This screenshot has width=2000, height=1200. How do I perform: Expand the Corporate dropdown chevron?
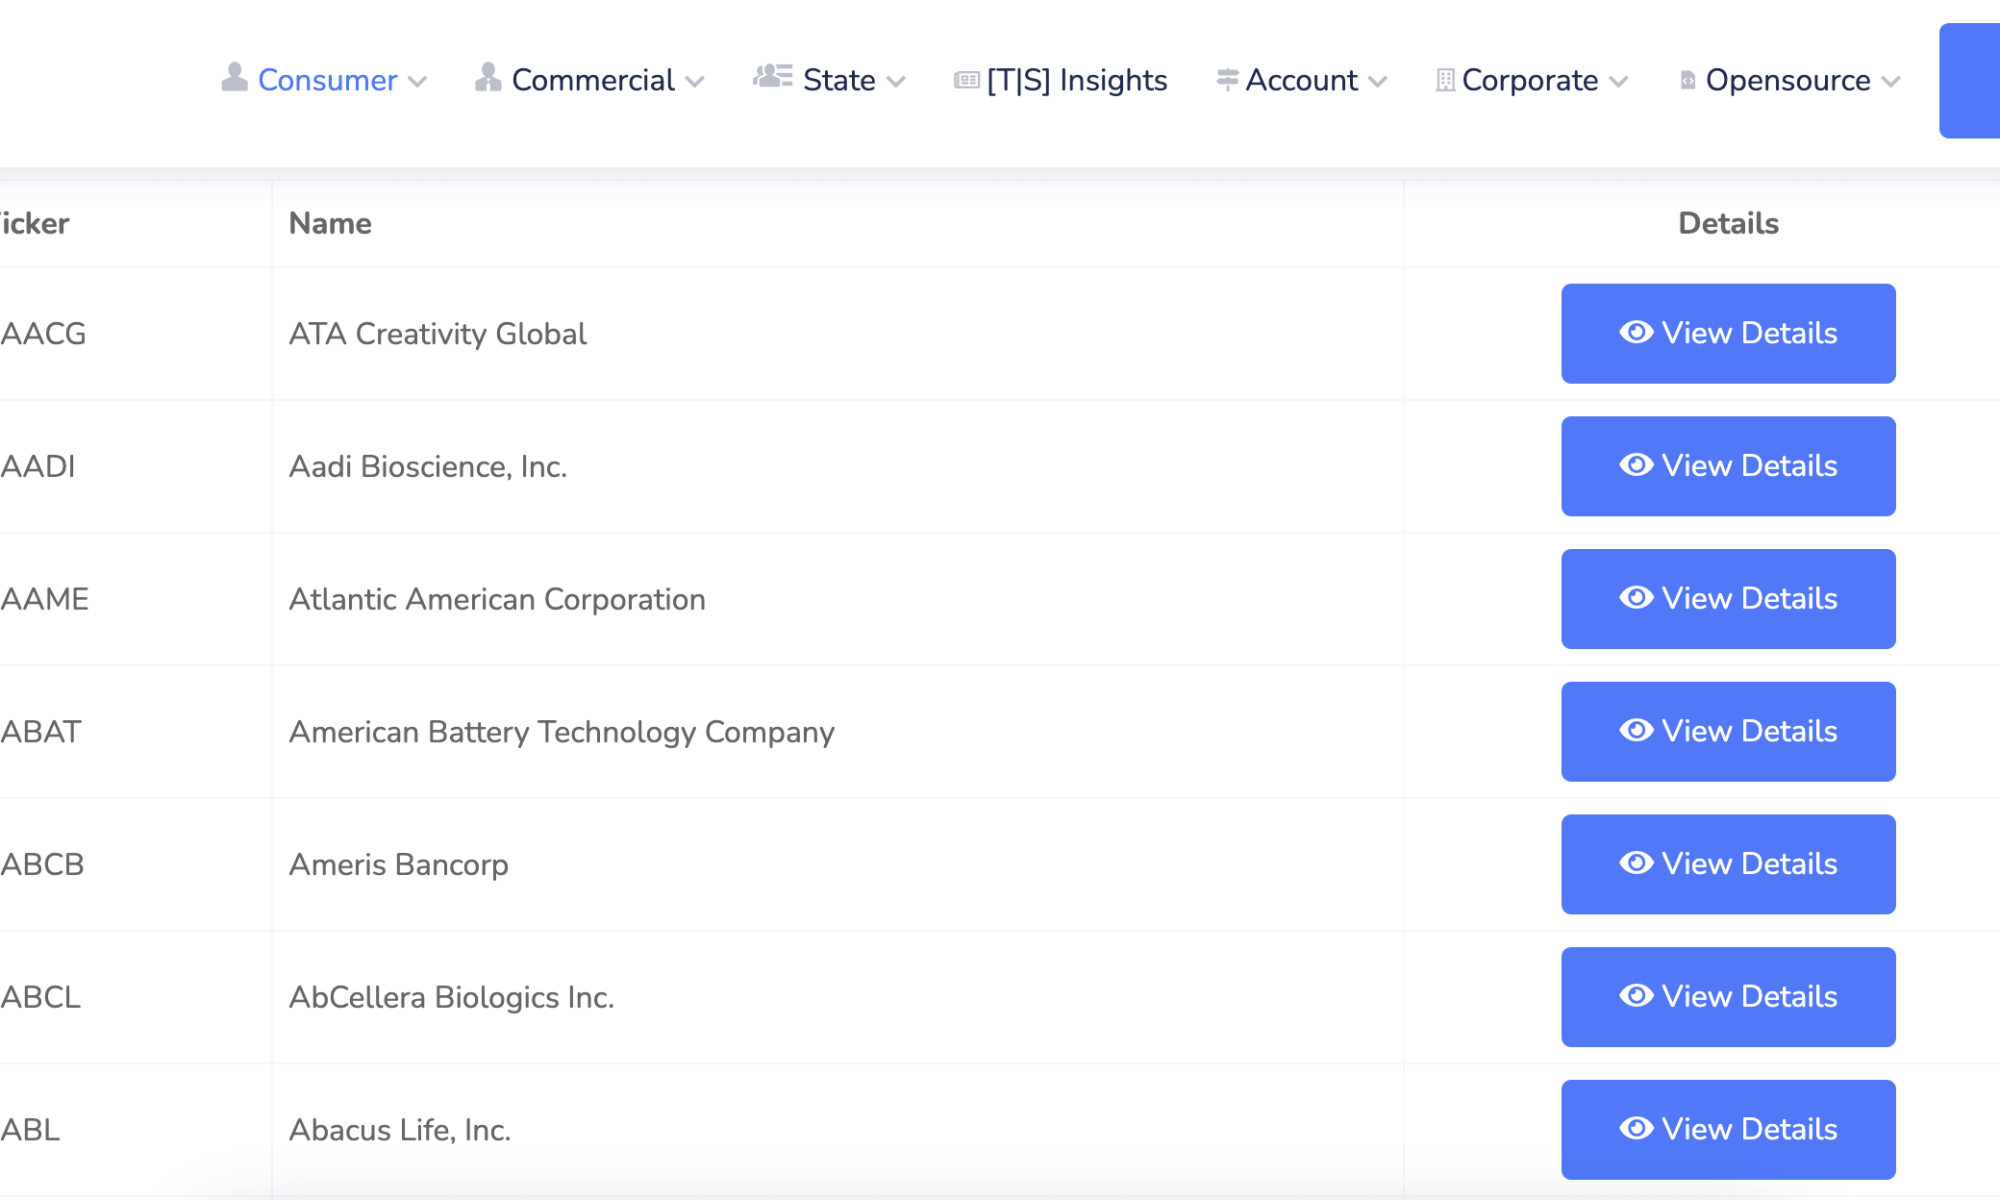click(x=1619, y=82)
